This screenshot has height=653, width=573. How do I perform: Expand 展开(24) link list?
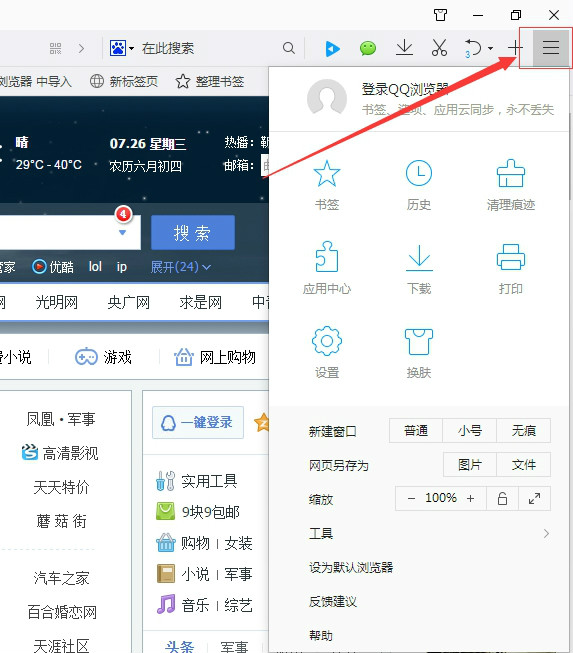click(x=181, y=267)
